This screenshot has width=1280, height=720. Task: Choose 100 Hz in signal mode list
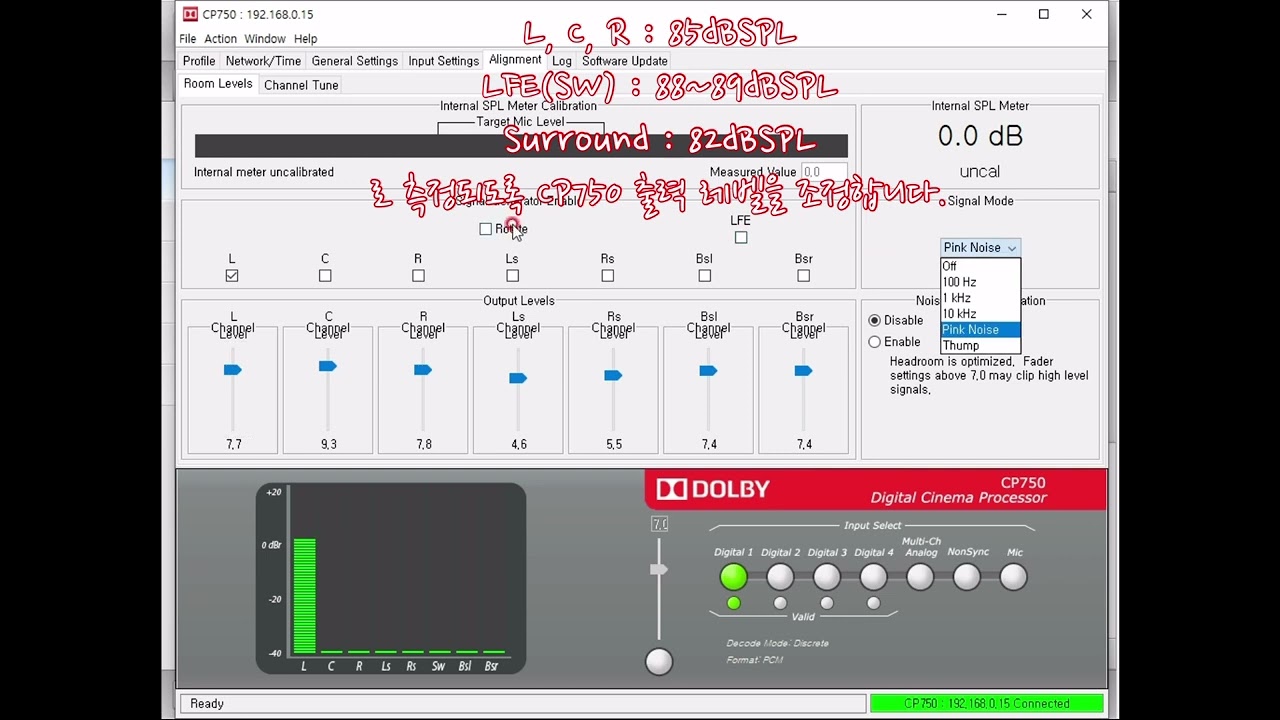click(980, 282)
